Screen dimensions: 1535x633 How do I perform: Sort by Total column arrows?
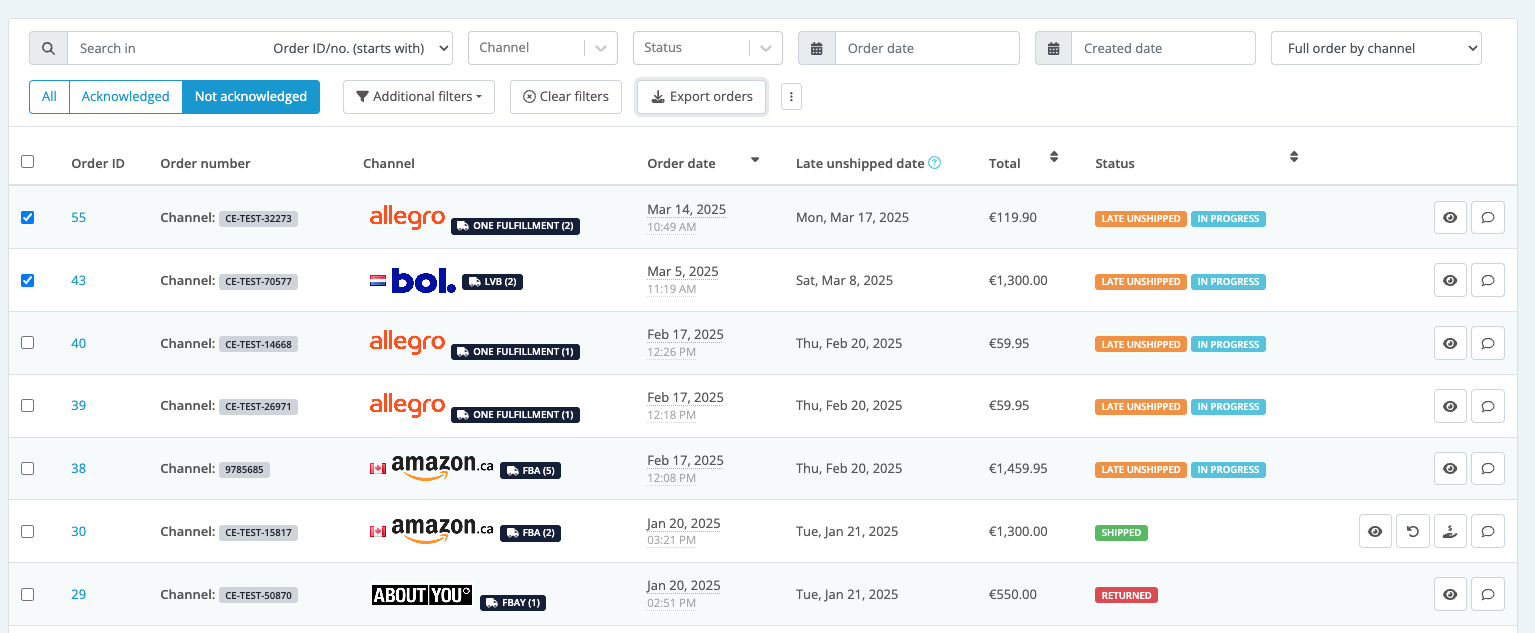coord(1053,157)
